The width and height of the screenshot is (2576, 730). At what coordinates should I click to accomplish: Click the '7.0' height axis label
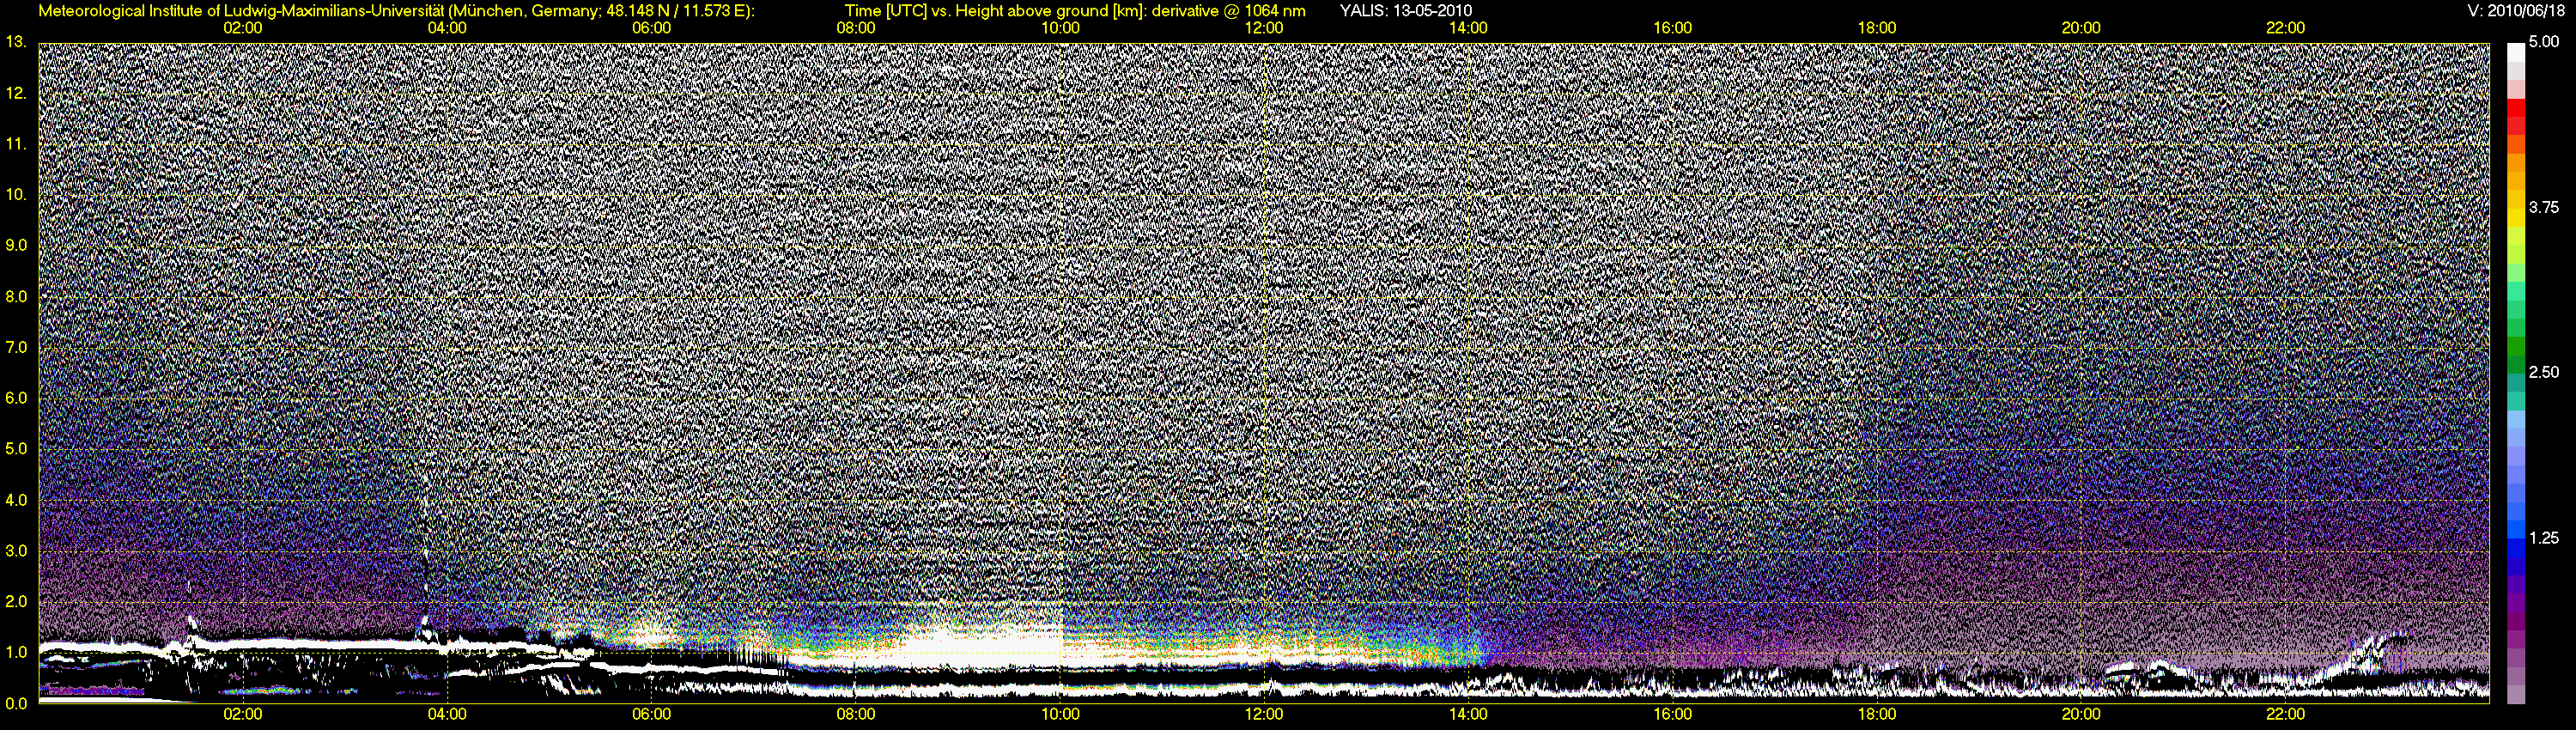pyautogui.click(x=16, y=347)
